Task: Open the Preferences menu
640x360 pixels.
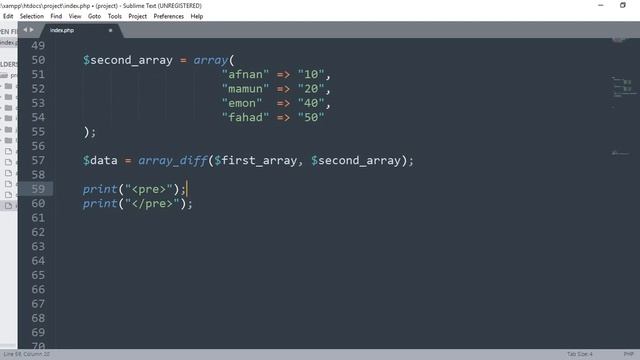Action: 169,16
